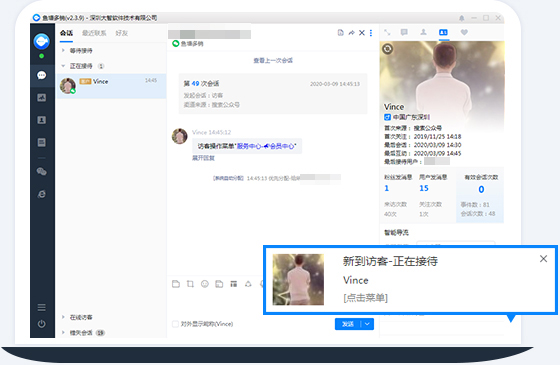End the conversation with the X icon

(362, 33)
